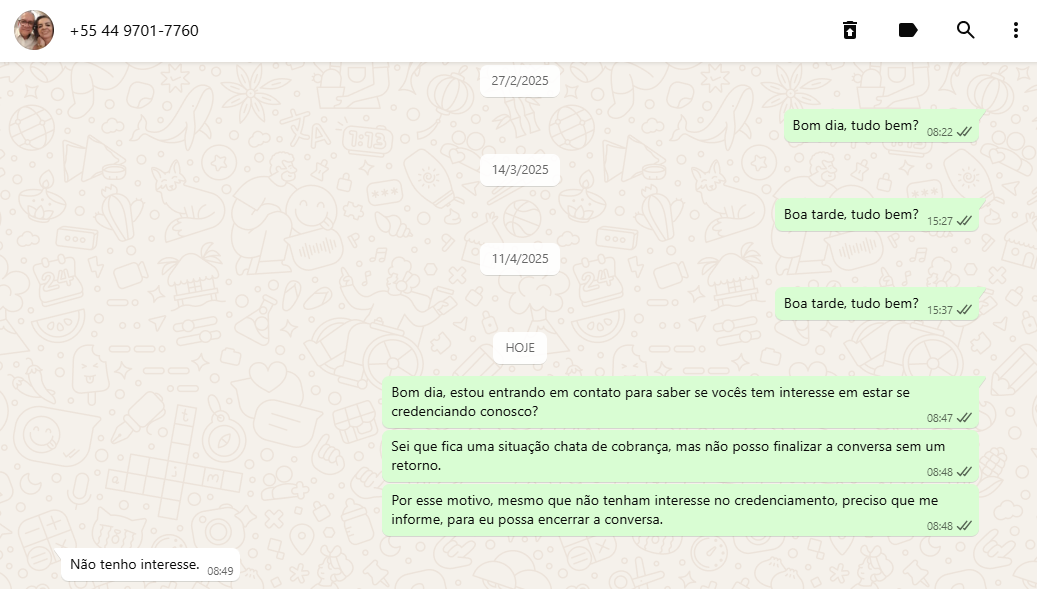Click read ticks on 15:37 message
The image size is (1037, 589).
pyautogui.click(x=964, y=309)
